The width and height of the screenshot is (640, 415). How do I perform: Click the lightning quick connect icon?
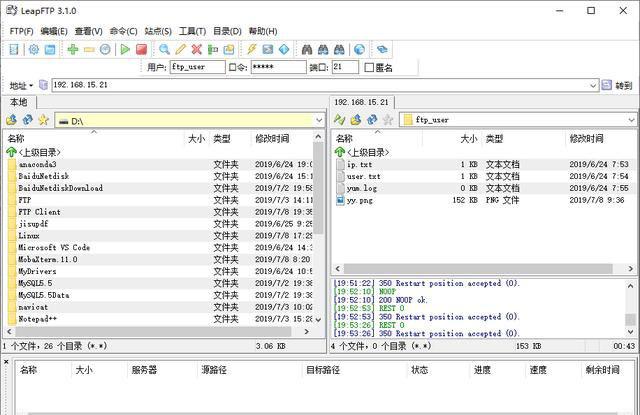[252, 49]
